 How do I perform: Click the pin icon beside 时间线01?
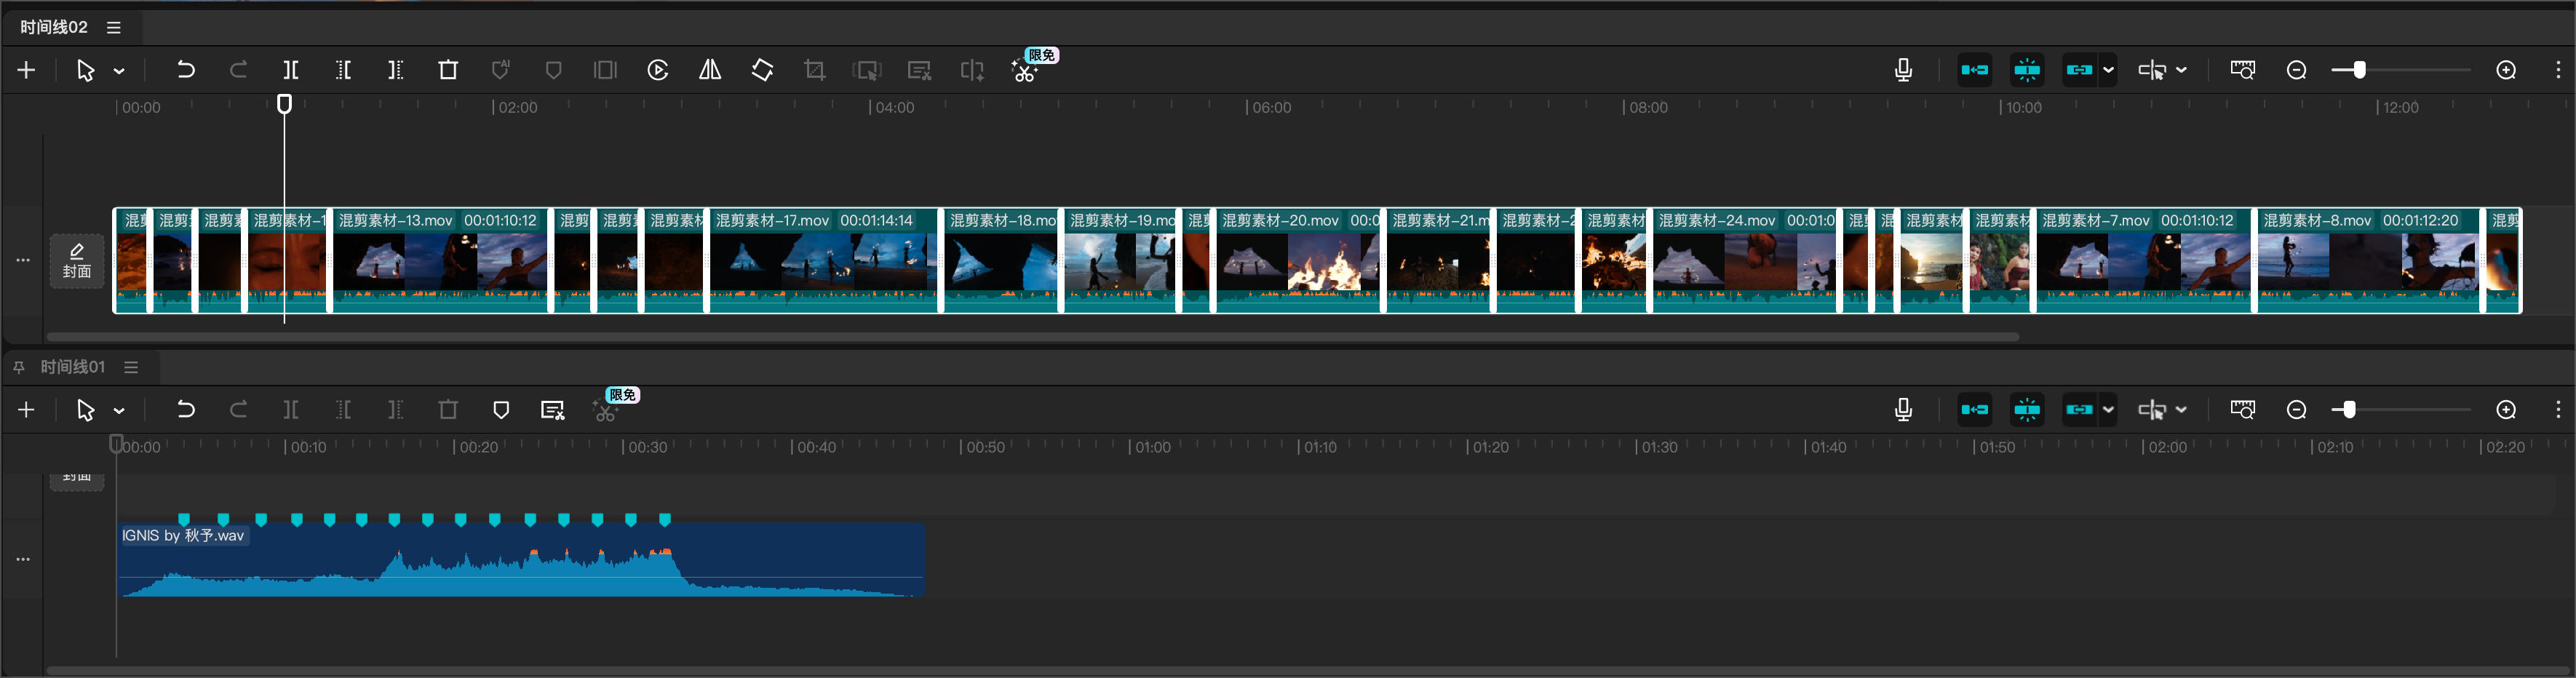coord(19,368)
